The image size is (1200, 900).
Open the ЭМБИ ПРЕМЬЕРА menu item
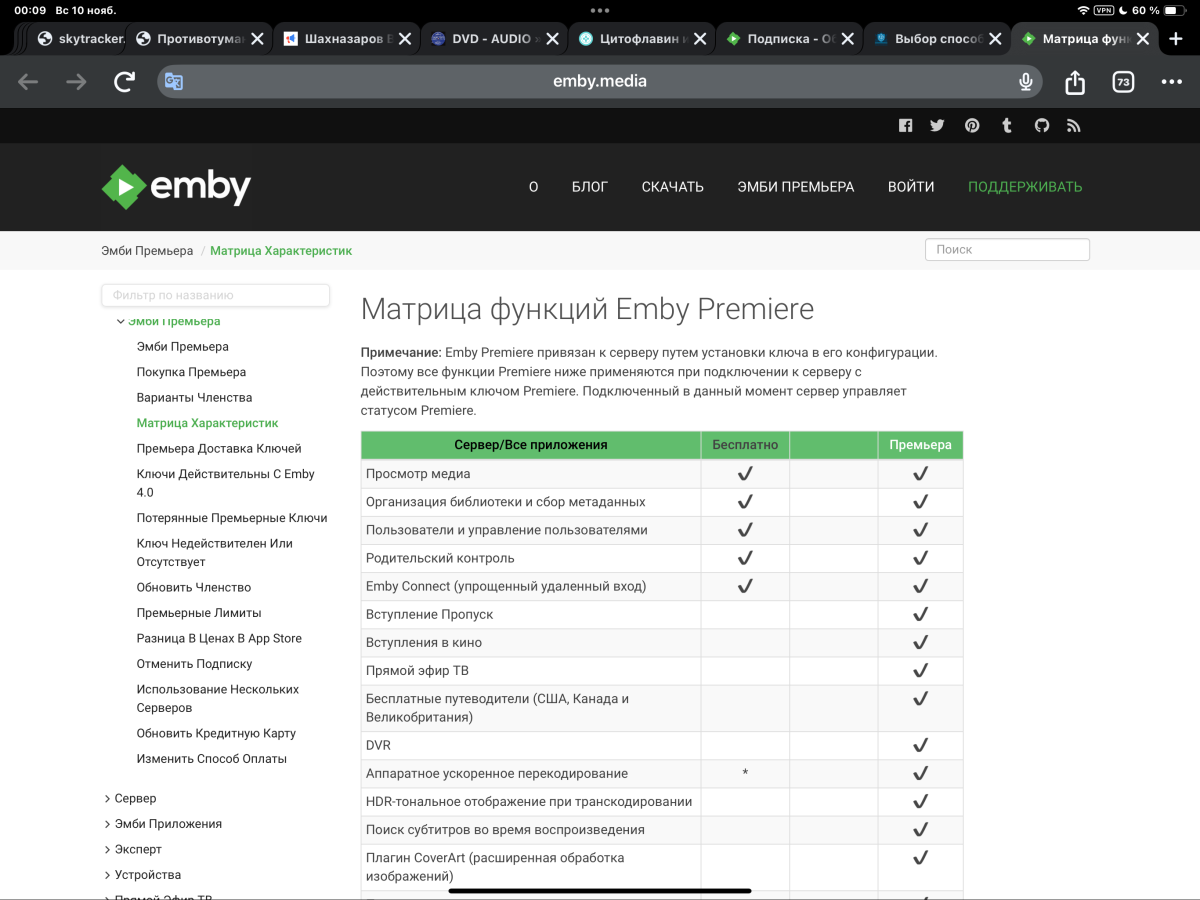pos(796,187)
